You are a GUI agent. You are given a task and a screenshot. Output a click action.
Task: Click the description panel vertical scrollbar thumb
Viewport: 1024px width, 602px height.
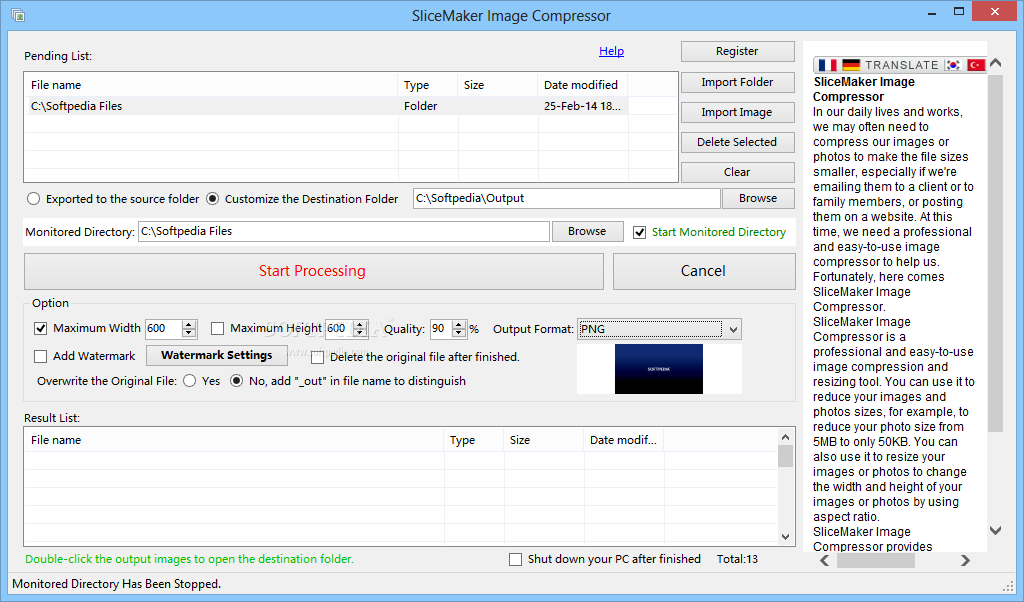[995, 253]
